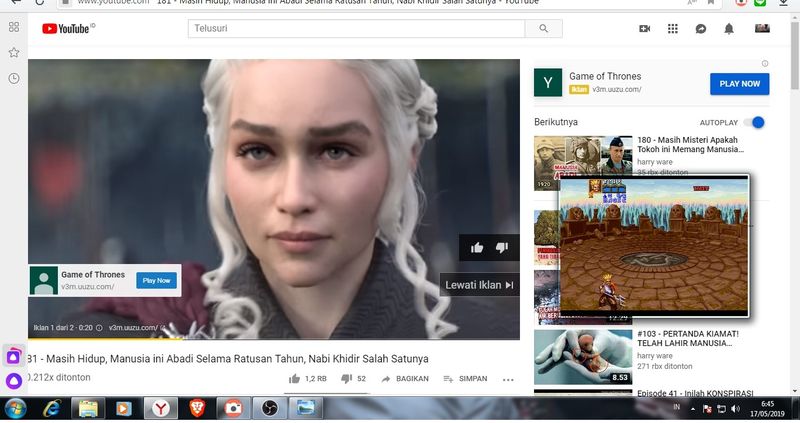
Task: Open the Game of Thrones sidebar ad title
Action: [x=605, y=76]
